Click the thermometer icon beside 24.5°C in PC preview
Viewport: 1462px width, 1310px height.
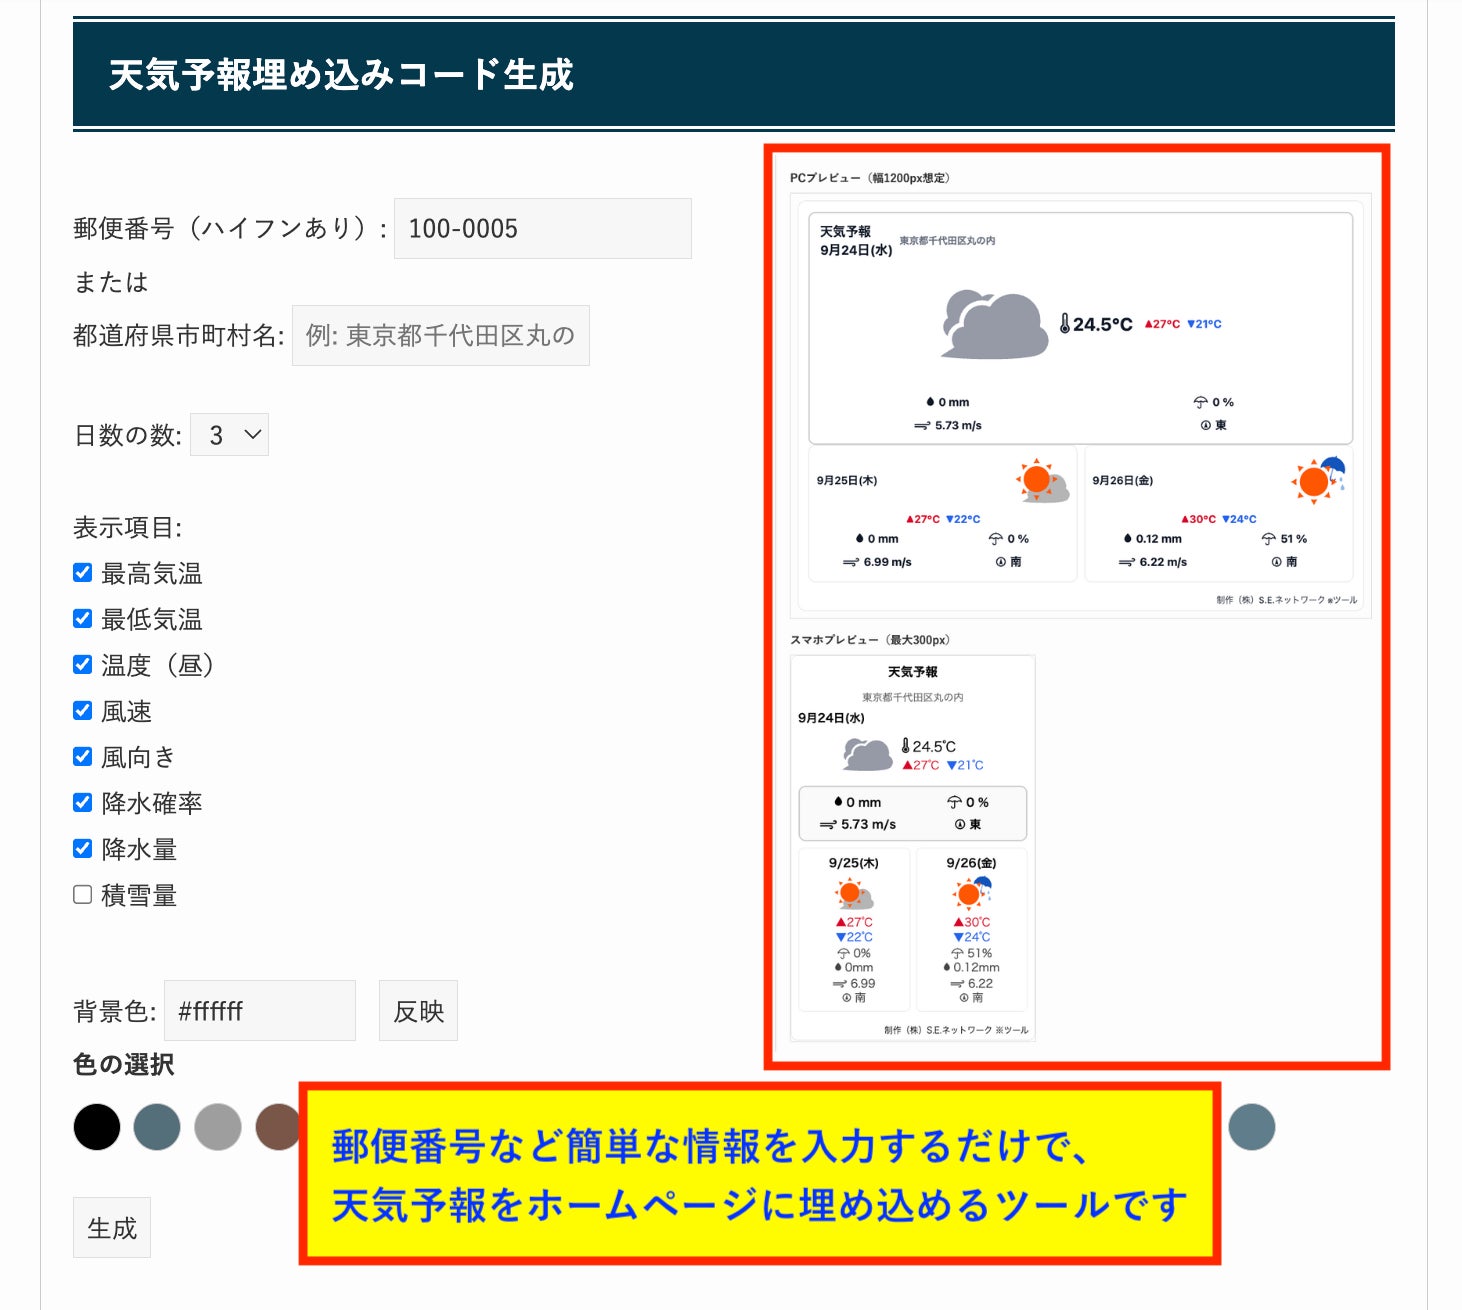(1065, 324)
